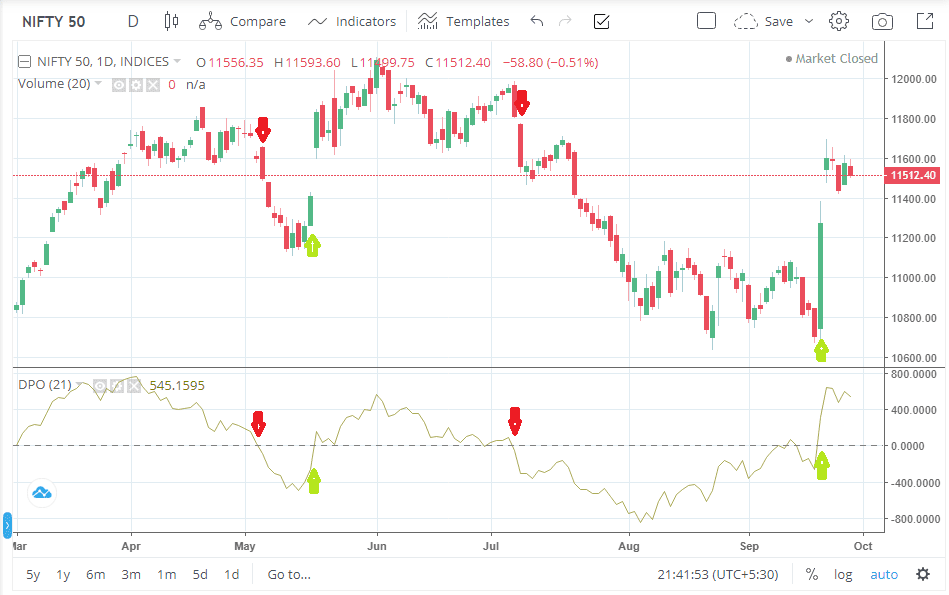This screenshot has width=949, height=595.
Task: Click the cloud Save icon
Action: [x=745, y=22]
